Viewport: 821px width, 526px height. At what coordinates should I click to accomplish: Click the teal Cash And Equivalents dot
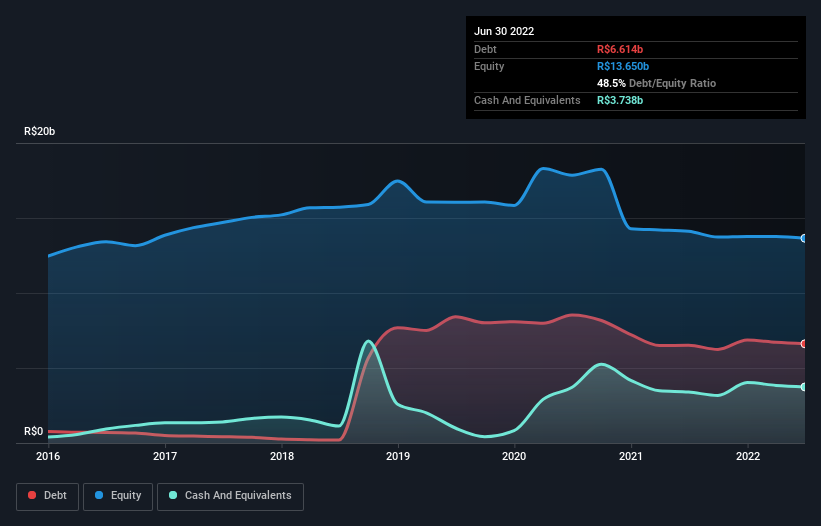point(173,495)
